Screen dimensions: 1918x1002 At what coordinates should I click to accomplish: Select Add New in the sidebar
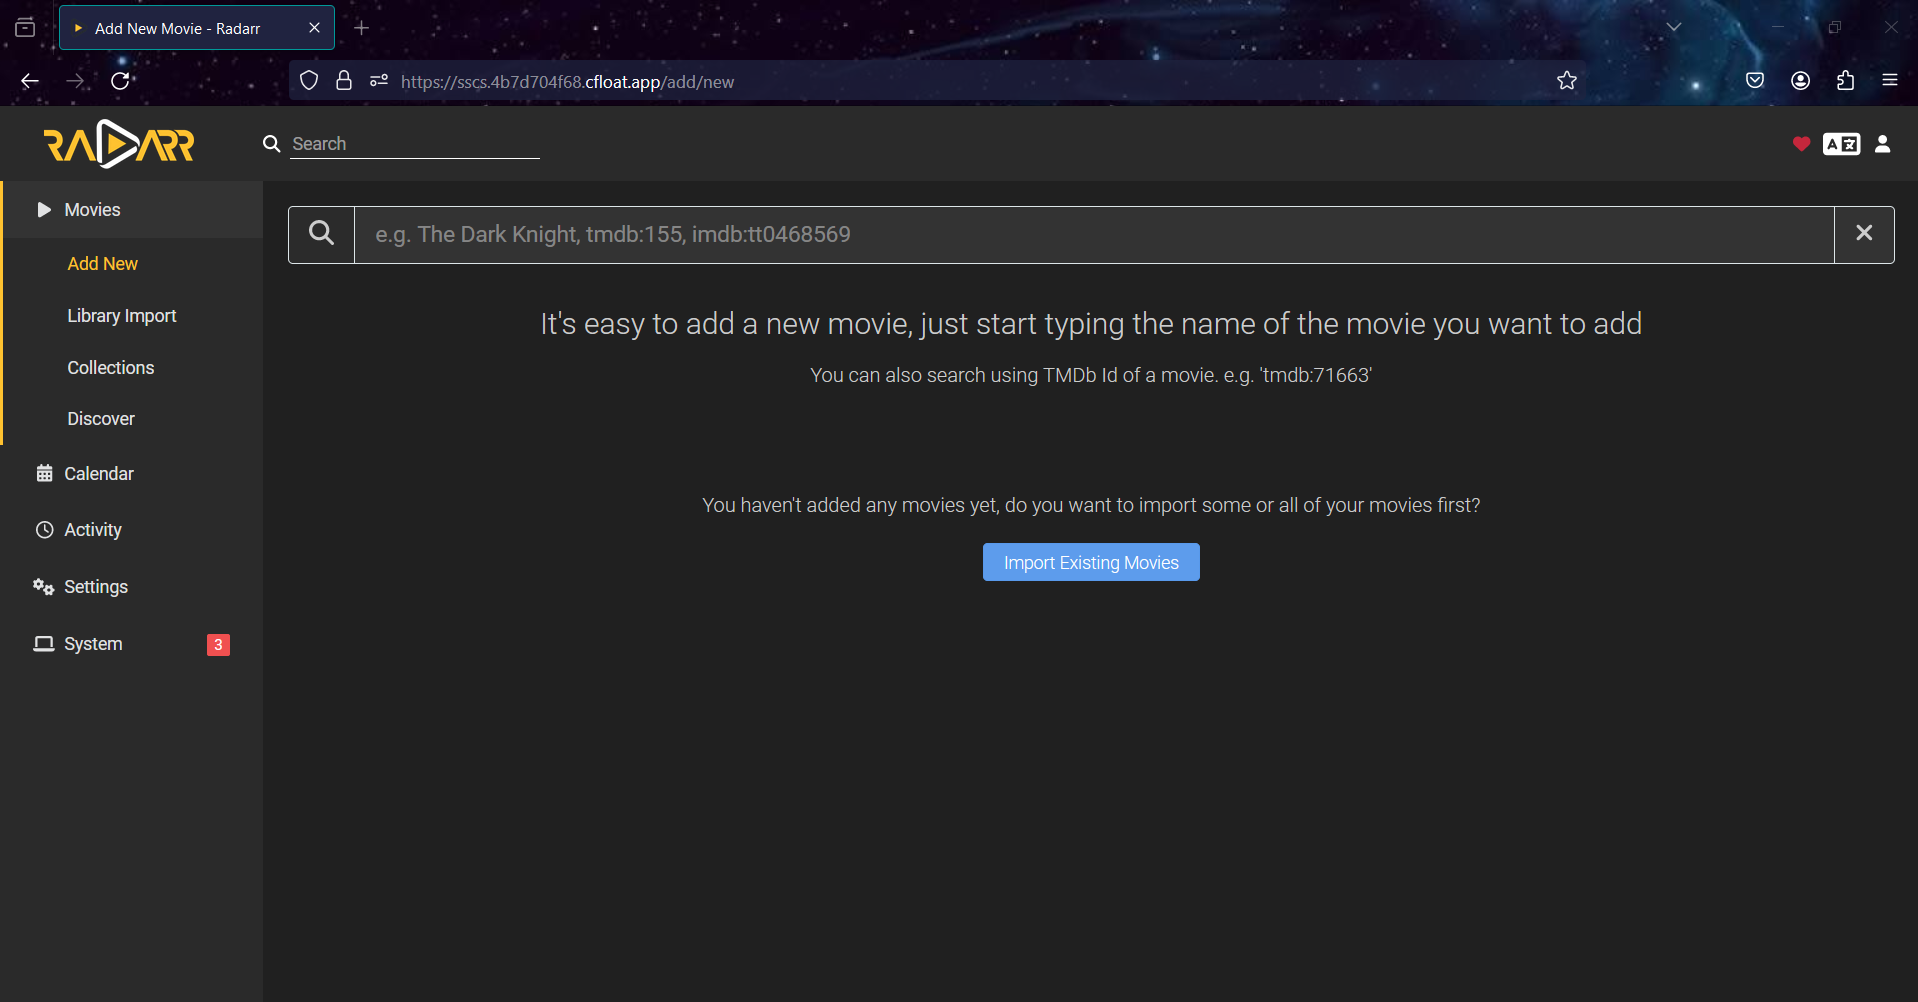(102, 264)
